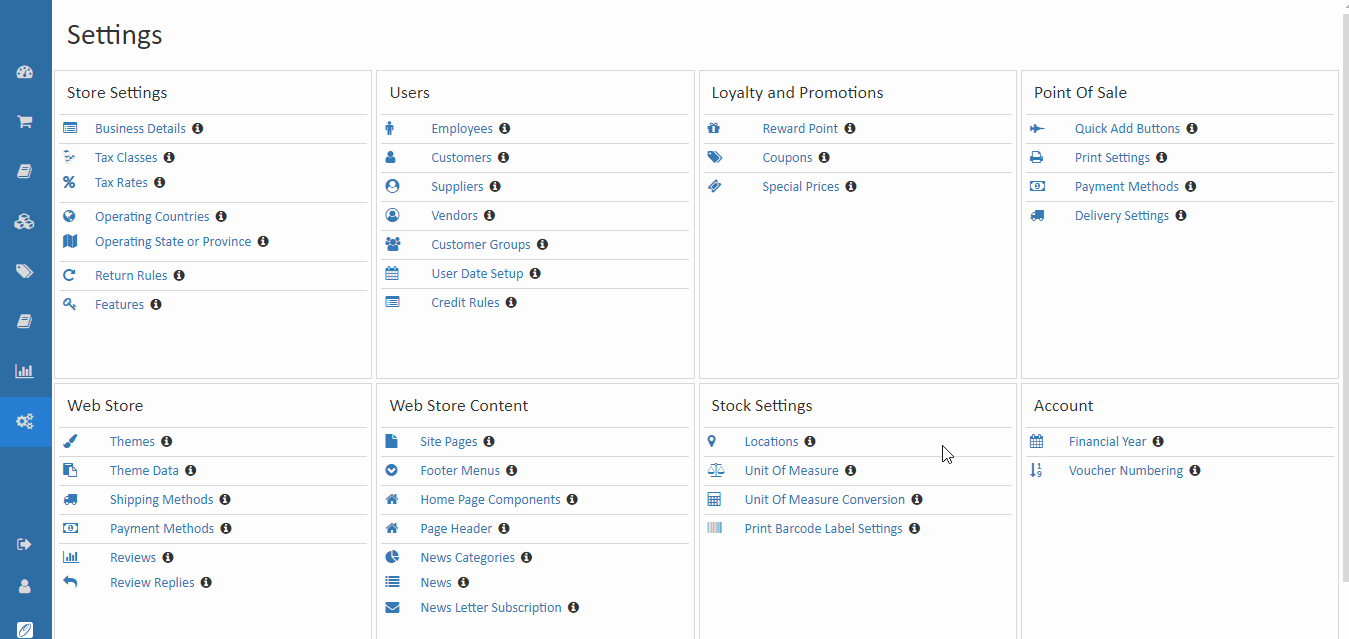Open Point Of Sale Payment Methods
This screenshot has height=639, width=1349.
click(1127, 187)
